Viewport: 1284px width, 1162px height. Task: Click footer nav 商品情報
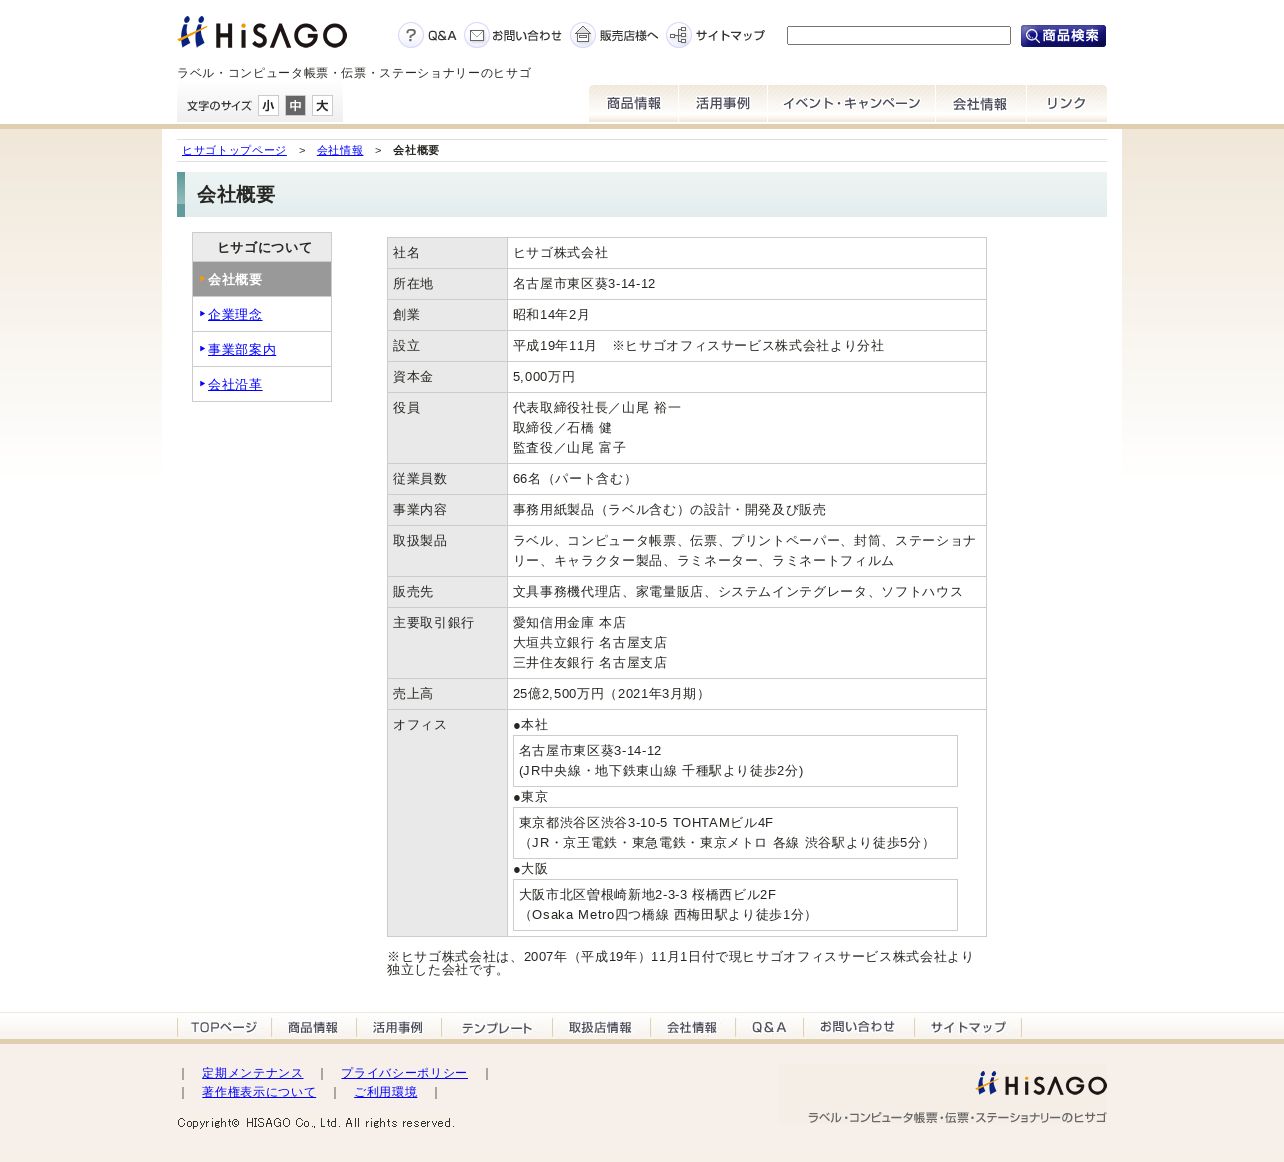click(313, 1028)
